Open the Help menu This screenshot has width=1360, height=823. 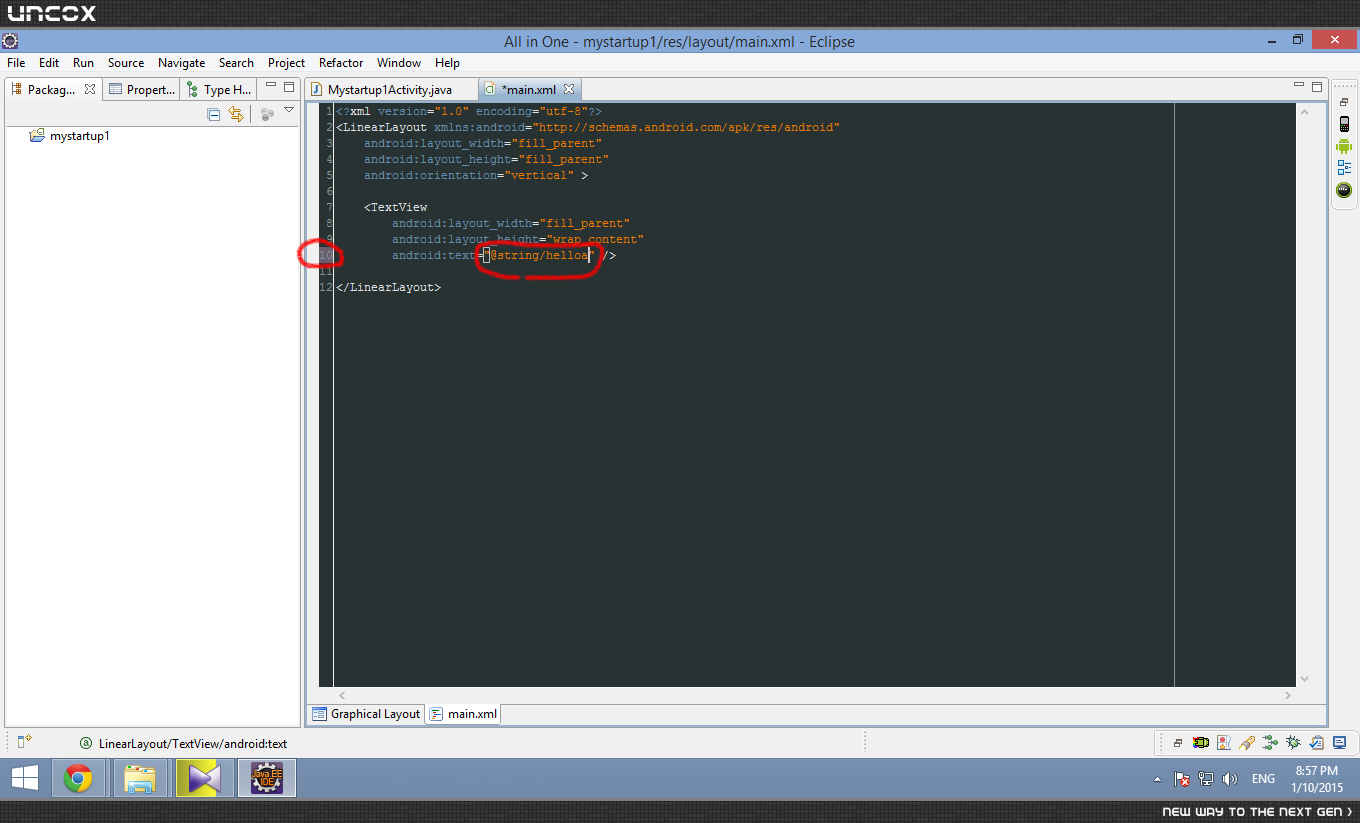[x=447, y=62]
